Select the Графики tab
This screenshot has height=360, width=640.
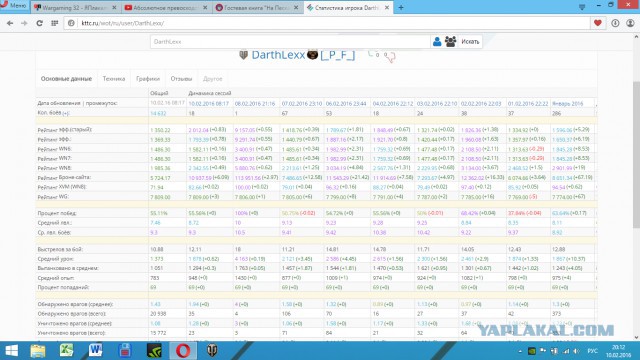pyautogui.click(x=148, y=79)
